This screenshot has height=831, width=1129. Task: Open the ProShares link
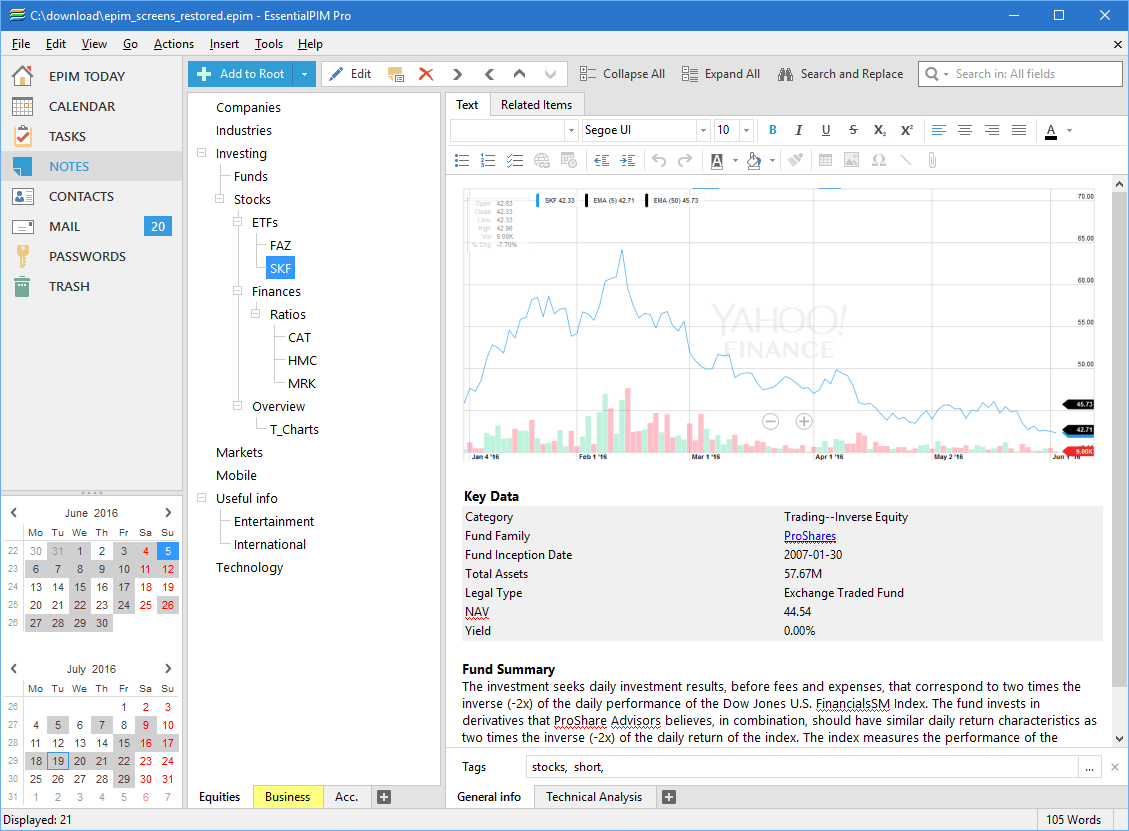click(810, 536)
